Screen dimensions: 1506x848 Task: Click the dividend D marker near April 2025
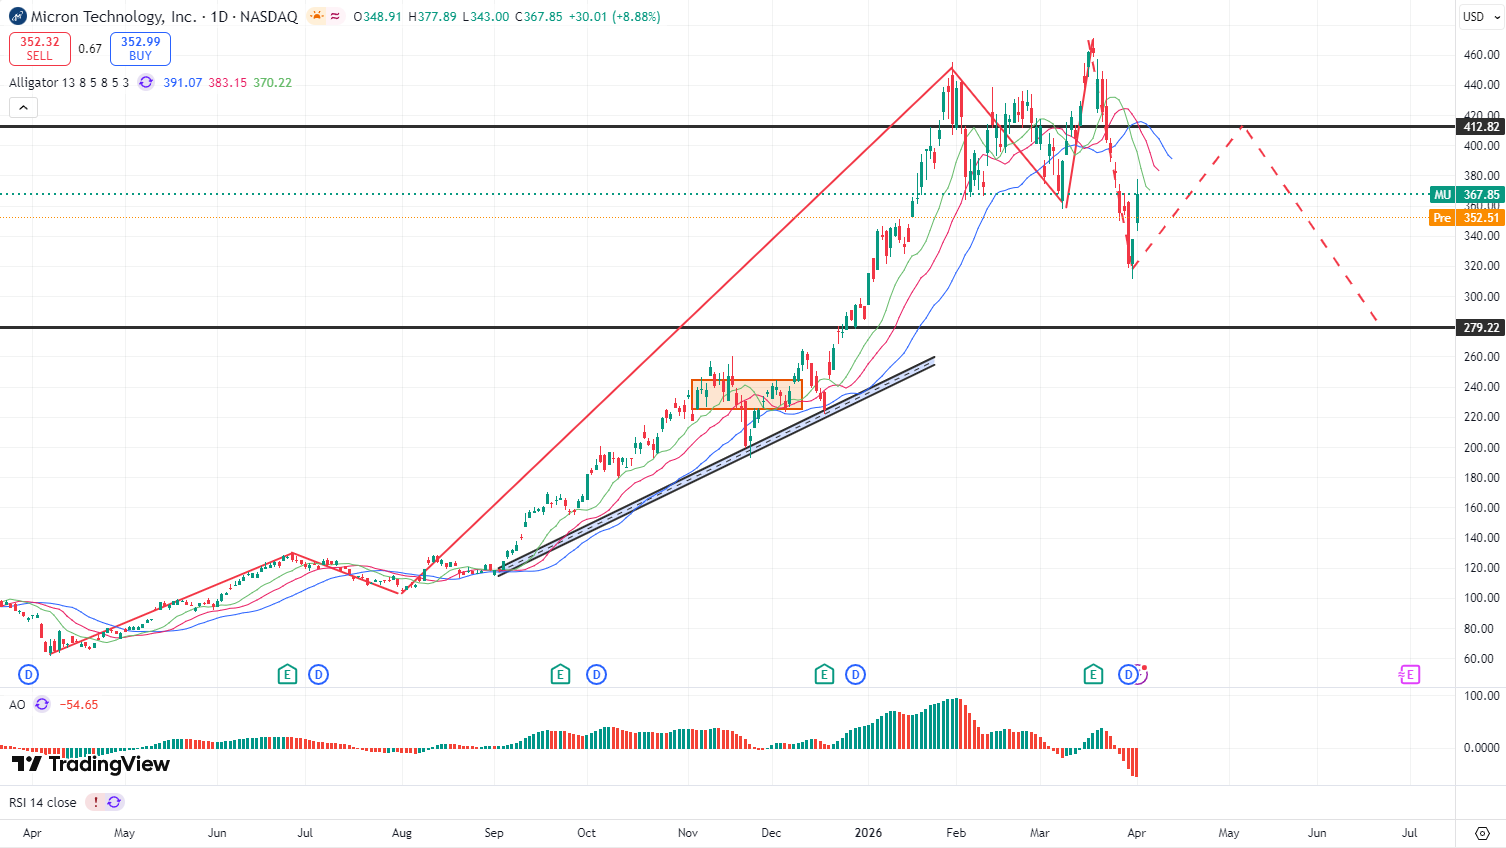point(28,675)
